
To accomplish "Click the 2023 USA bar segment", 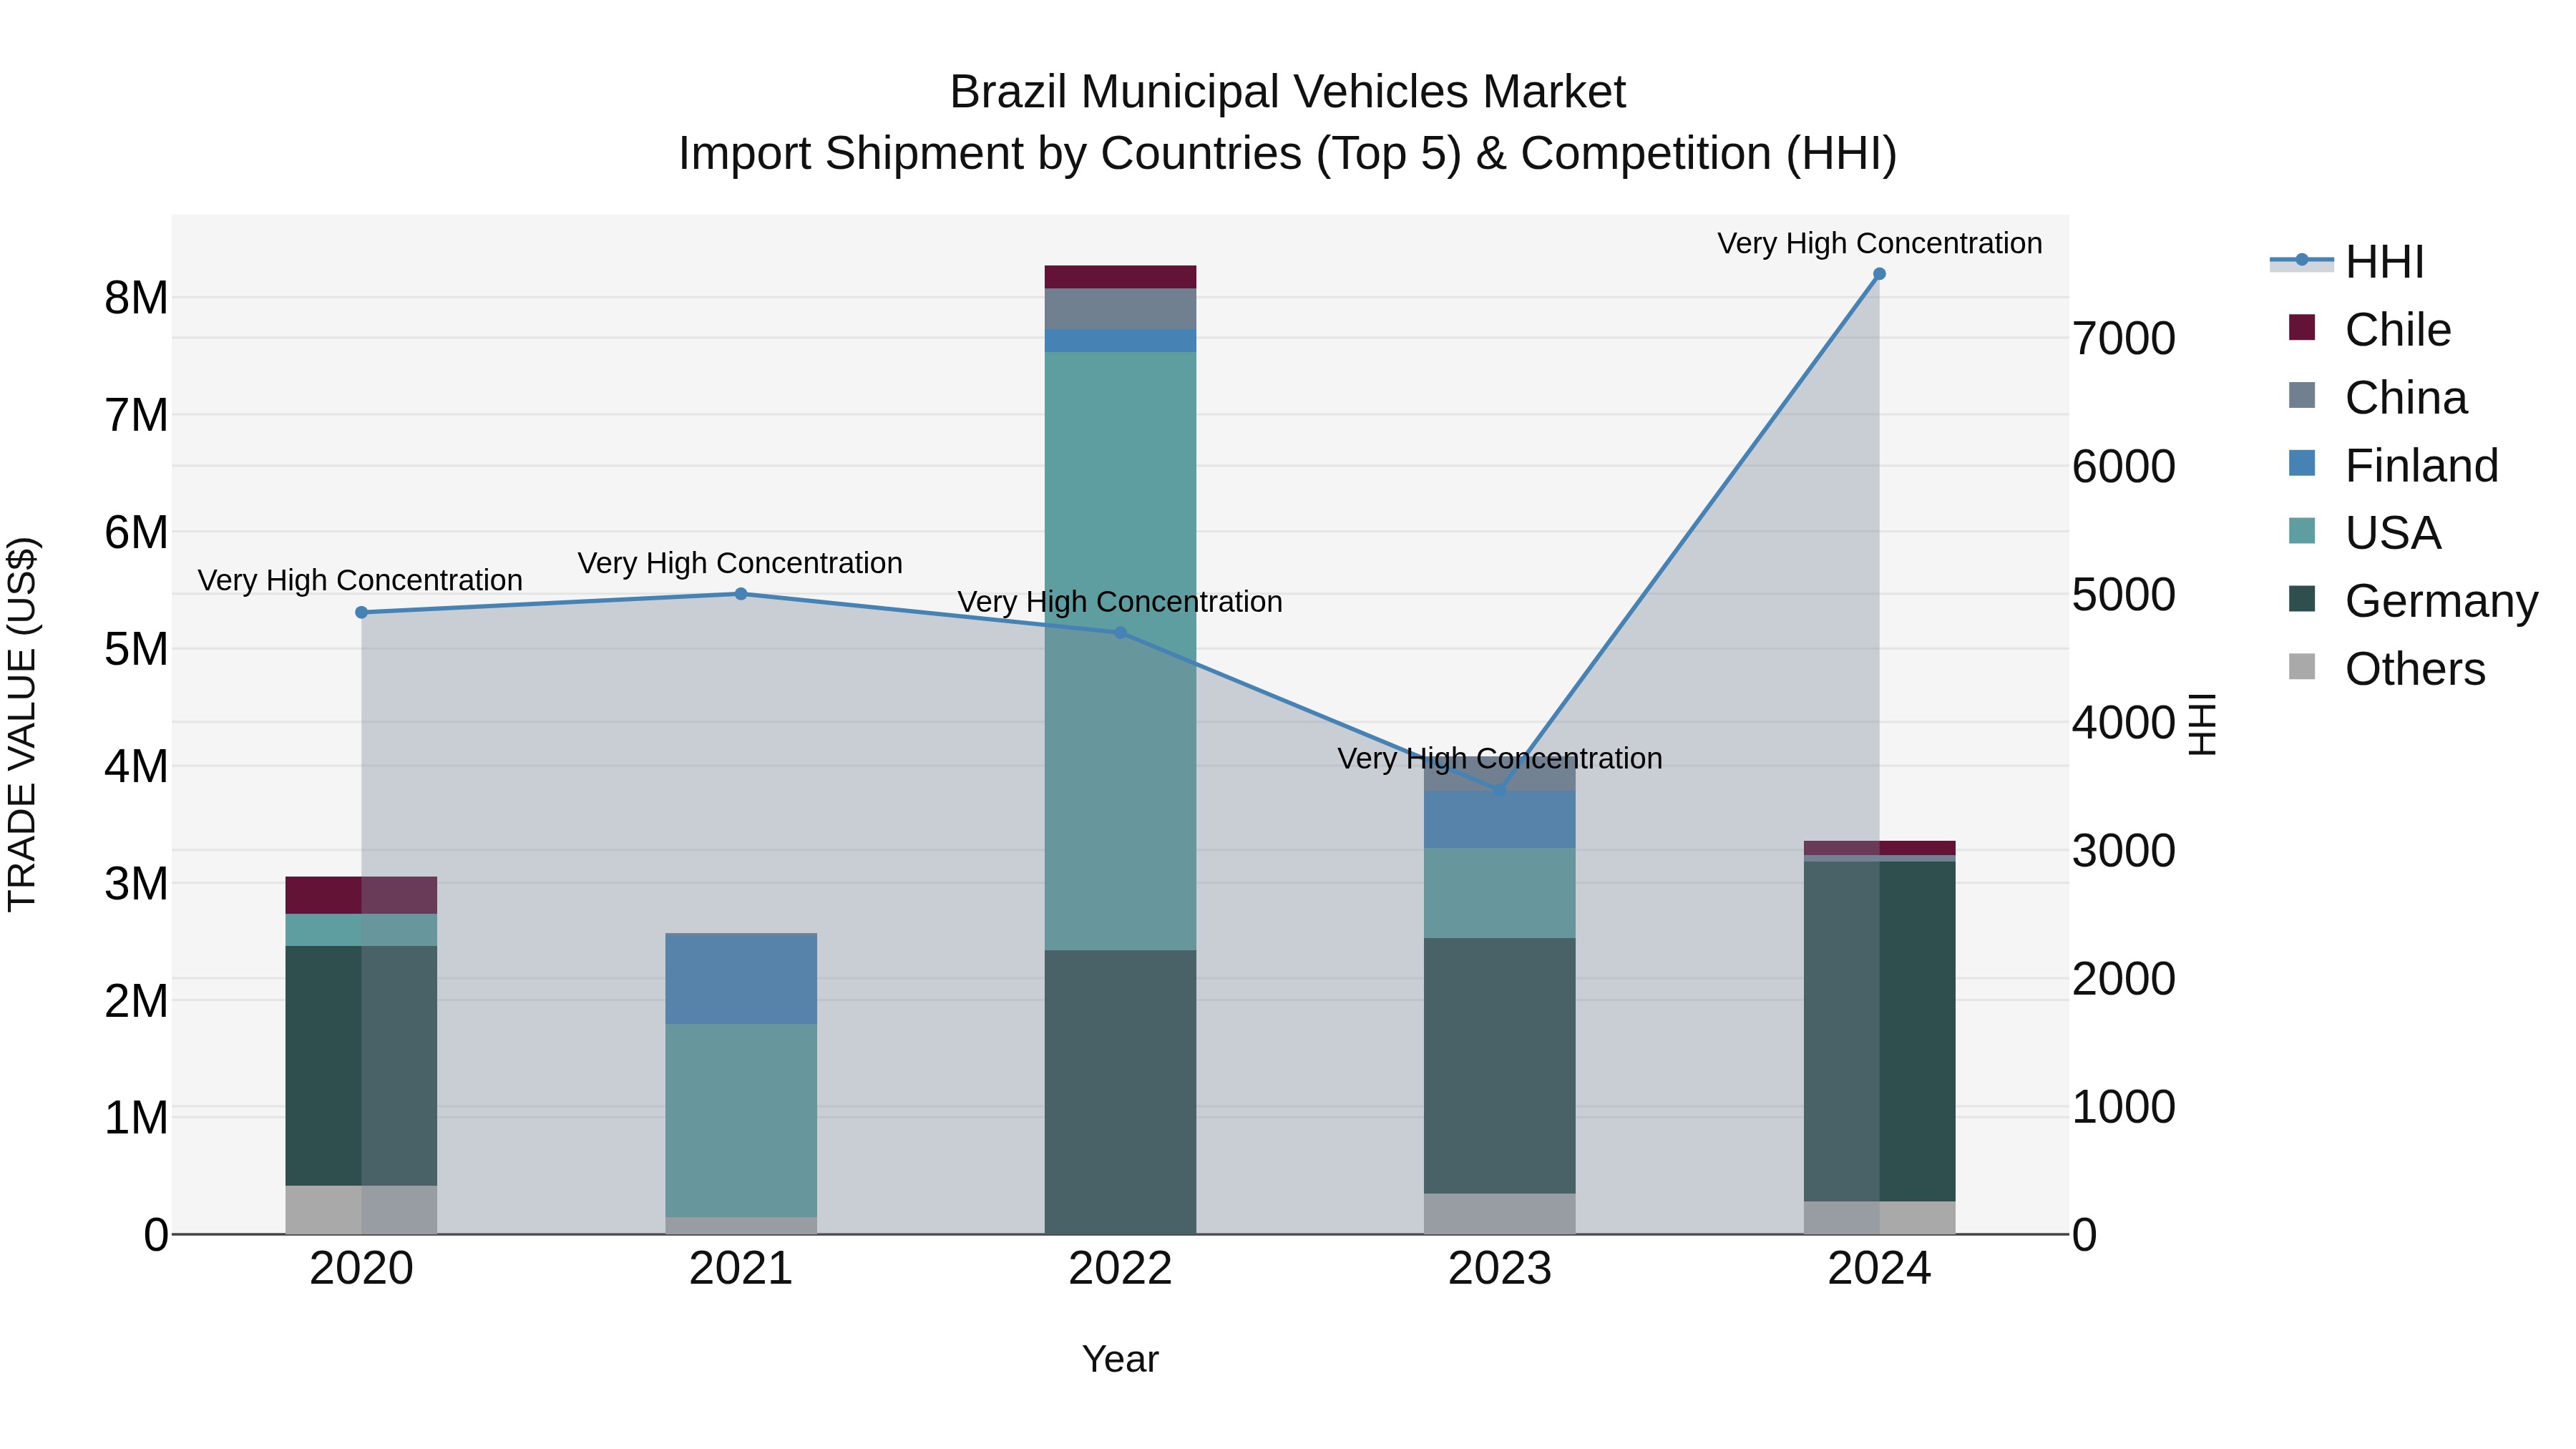I will click(x=1499, y=893).
